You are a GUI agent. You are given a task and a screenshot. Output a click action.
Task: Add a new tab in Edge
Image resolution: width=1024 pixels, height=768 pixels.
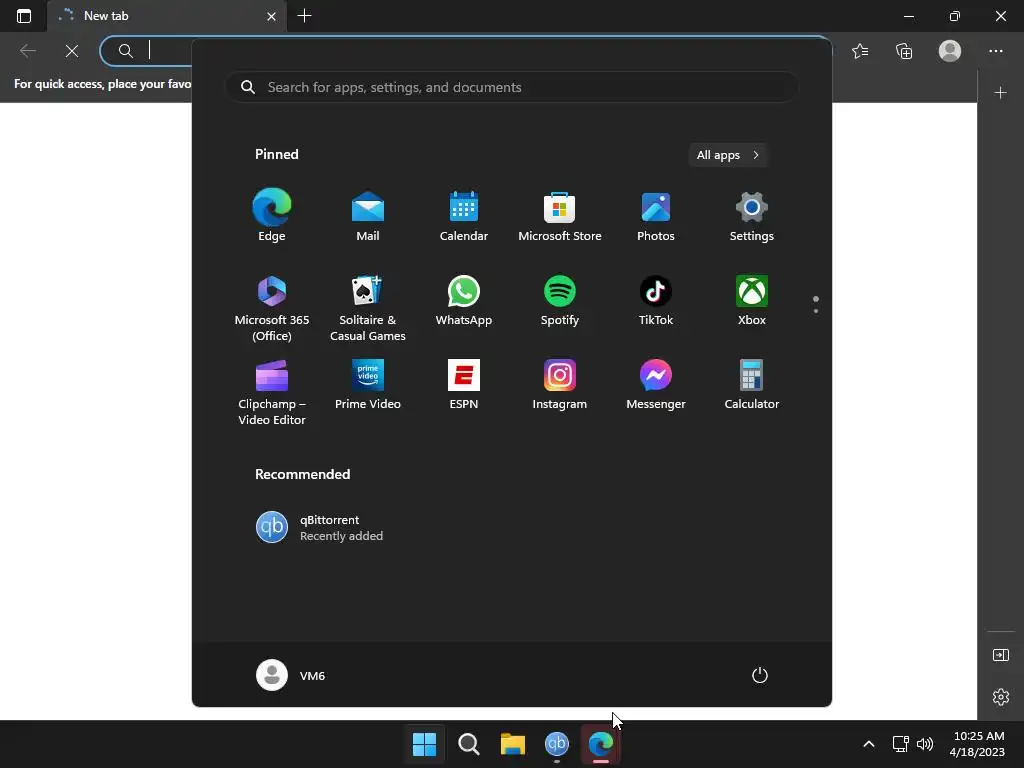tap(304, 16)
